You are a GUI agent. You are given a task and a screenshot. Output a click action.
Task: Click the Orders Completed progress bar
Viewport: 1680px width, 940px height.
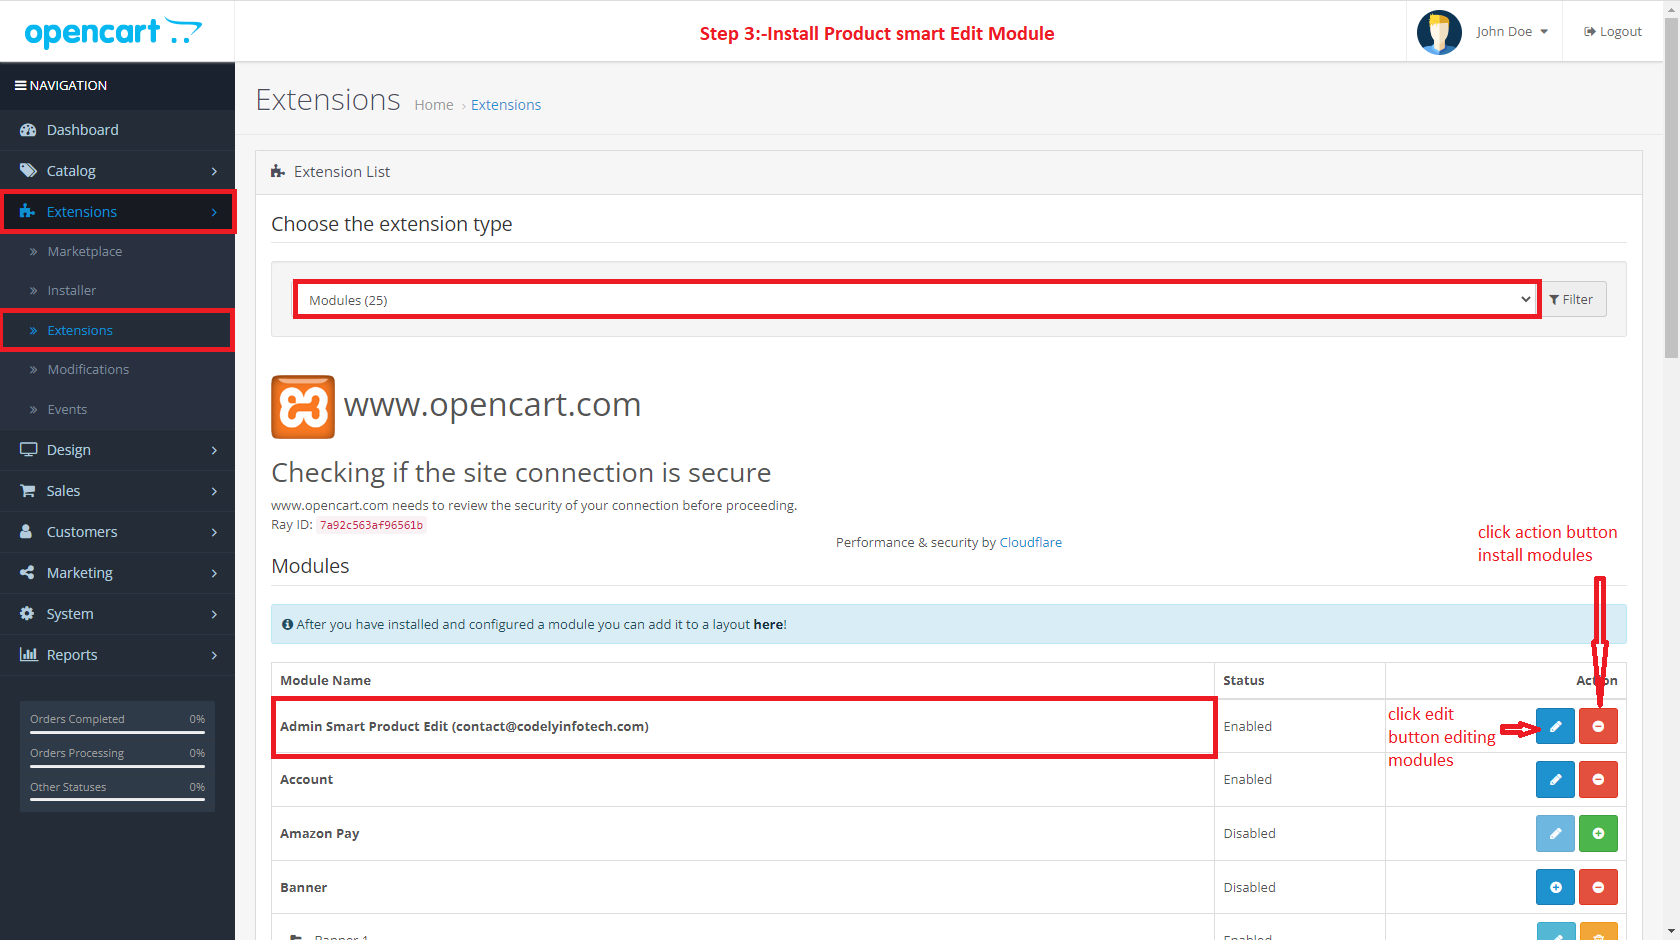(x=116, y=730)
